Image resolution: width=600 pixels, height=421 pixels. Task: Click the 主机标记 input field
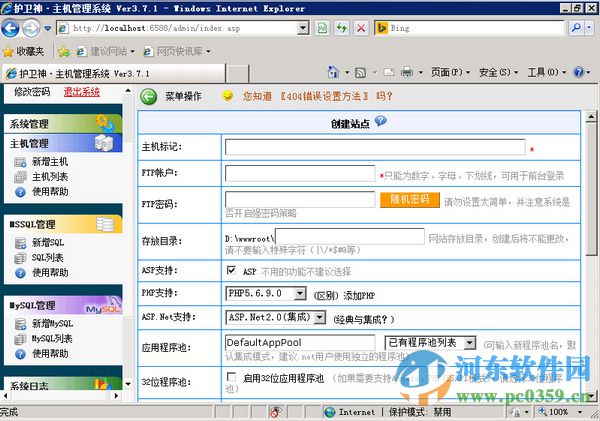(x=375, y=147)
